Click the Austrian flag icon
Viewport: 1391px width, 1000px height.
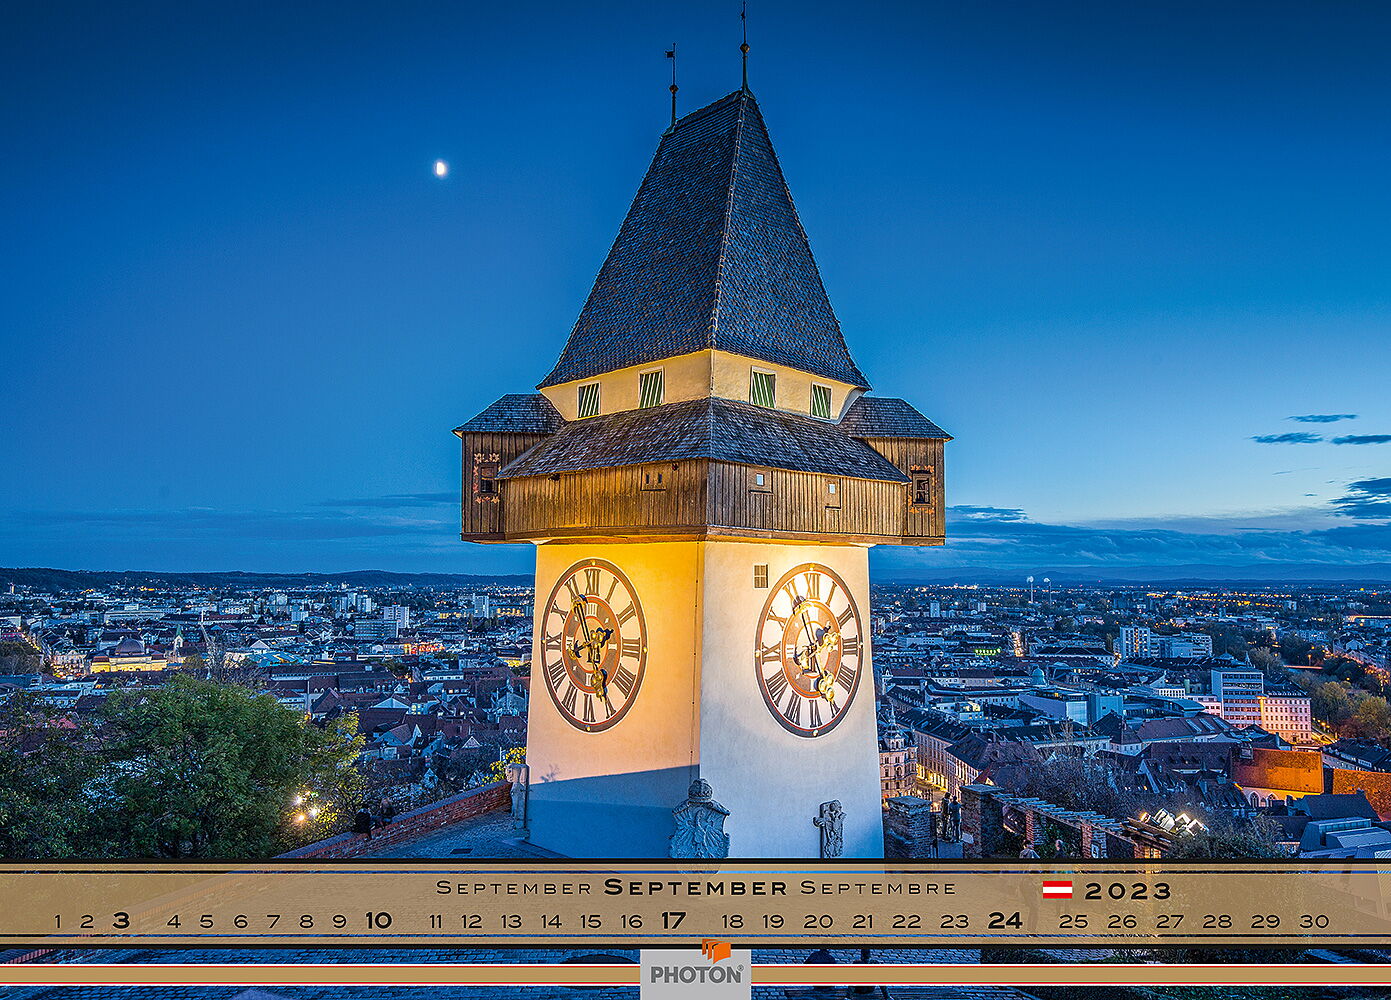1057,890
